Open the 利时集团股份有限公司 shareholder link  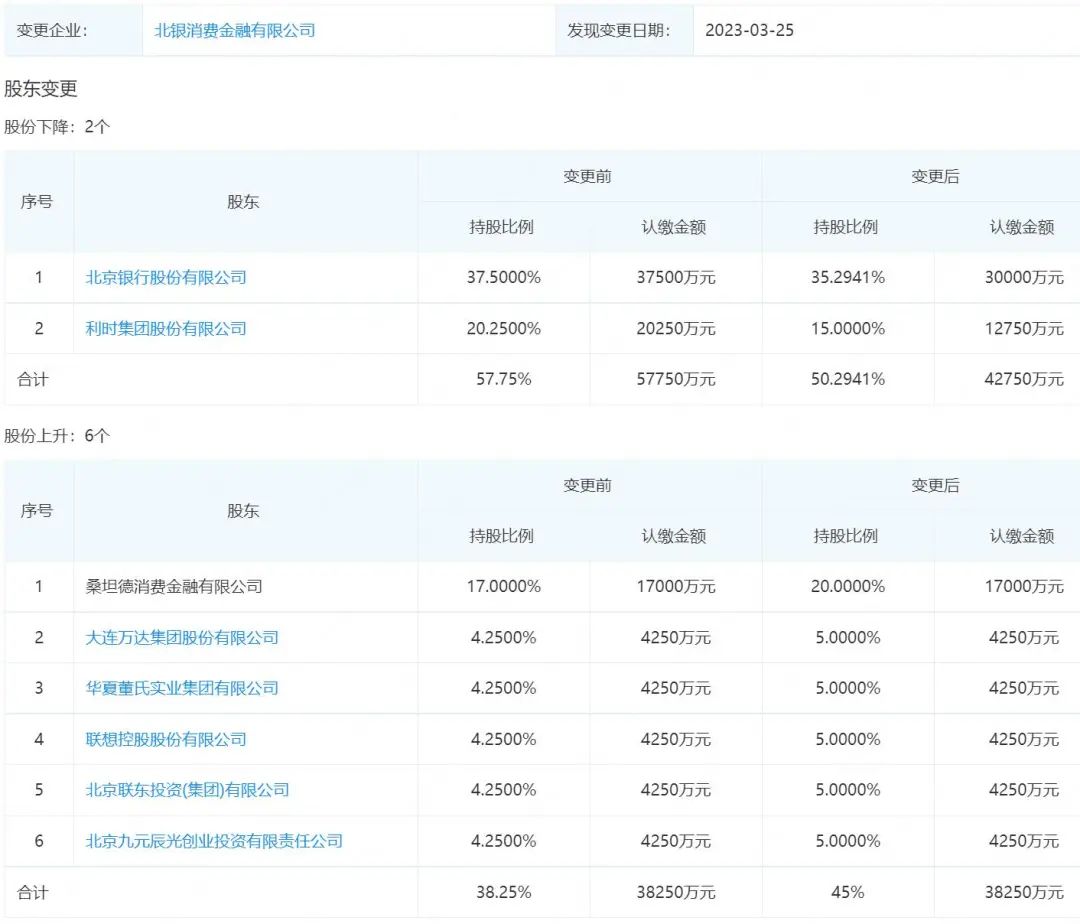point(165,328)
